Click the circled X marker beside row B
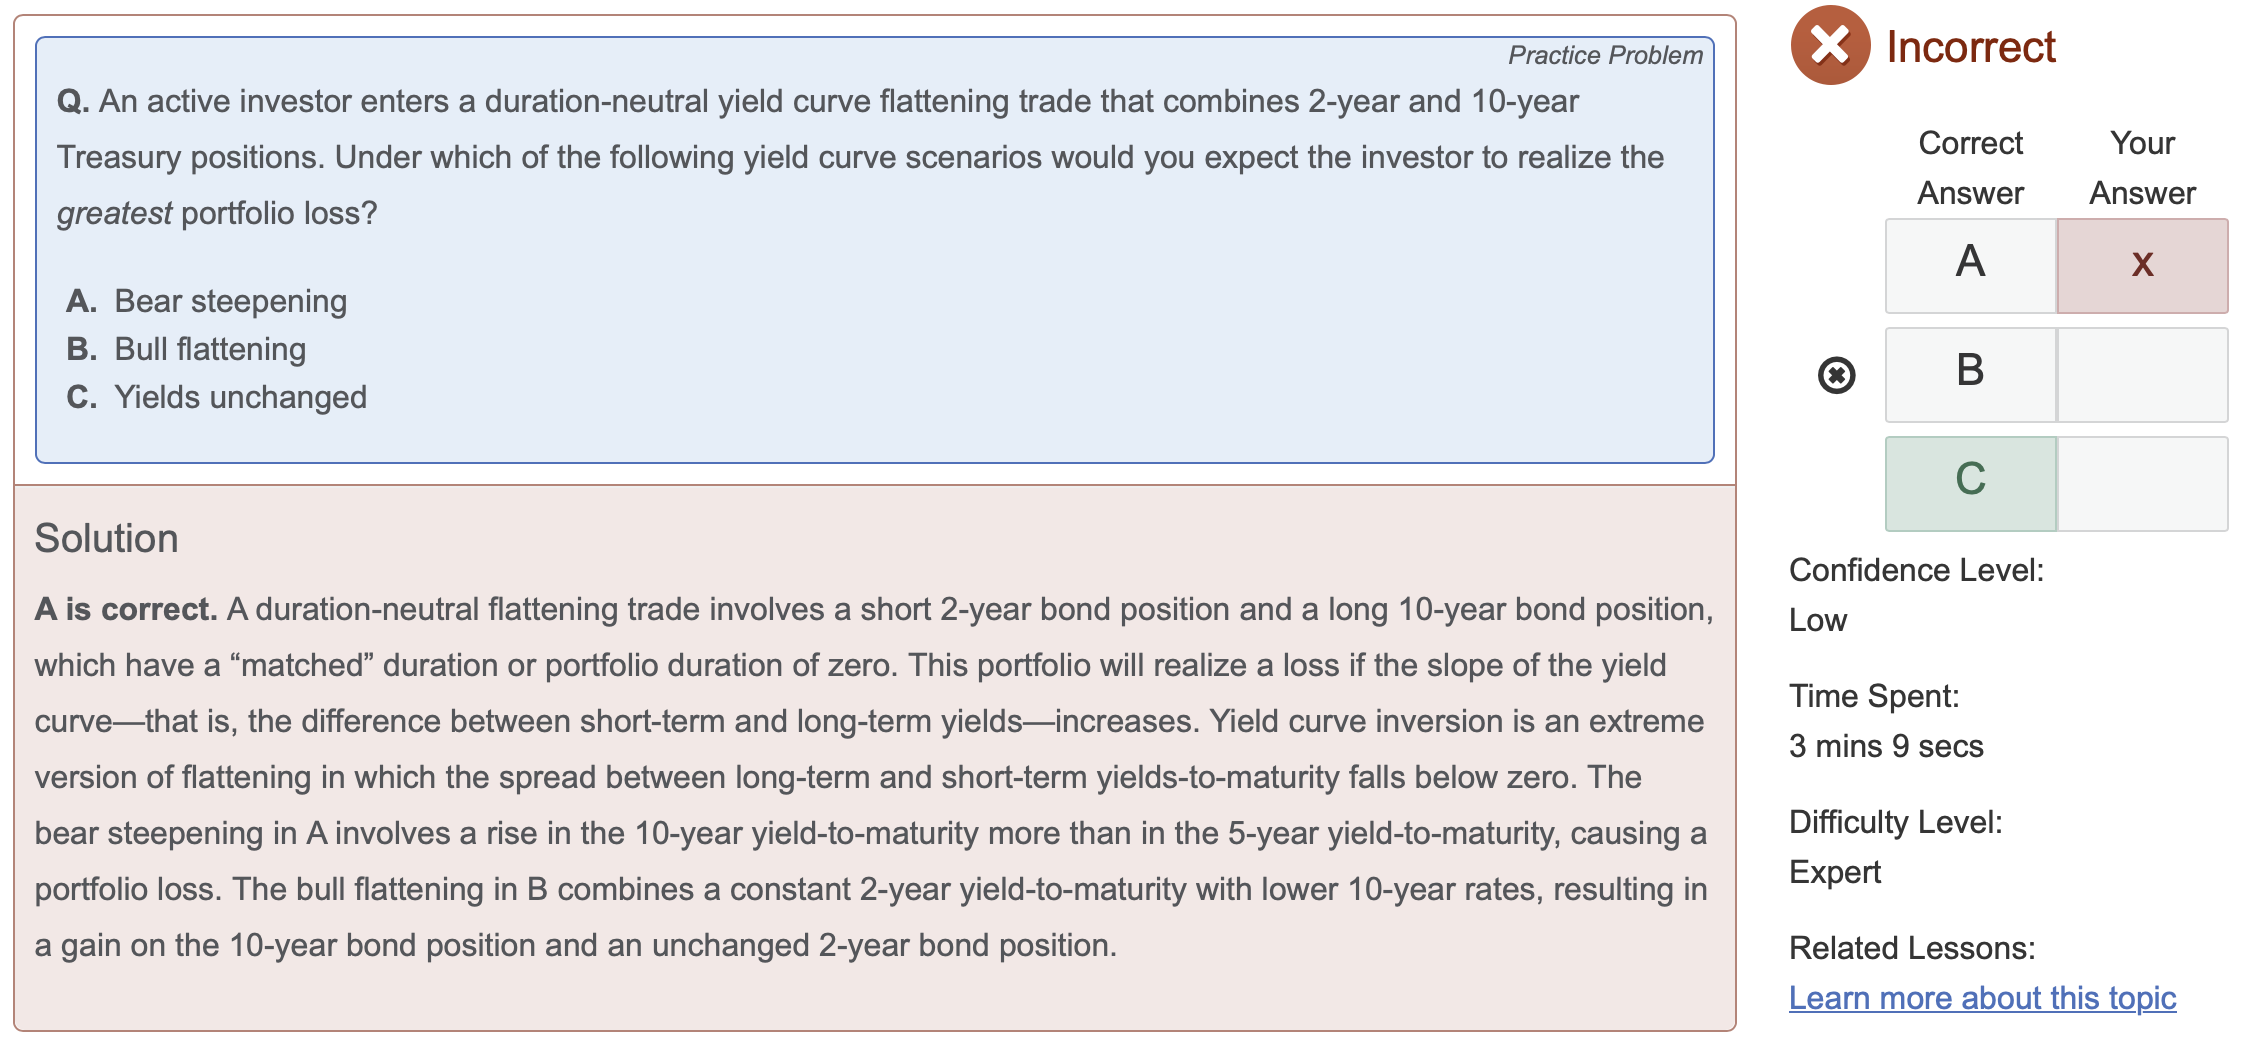This screenshot has width=2246, height=1048. point(1836,375)
